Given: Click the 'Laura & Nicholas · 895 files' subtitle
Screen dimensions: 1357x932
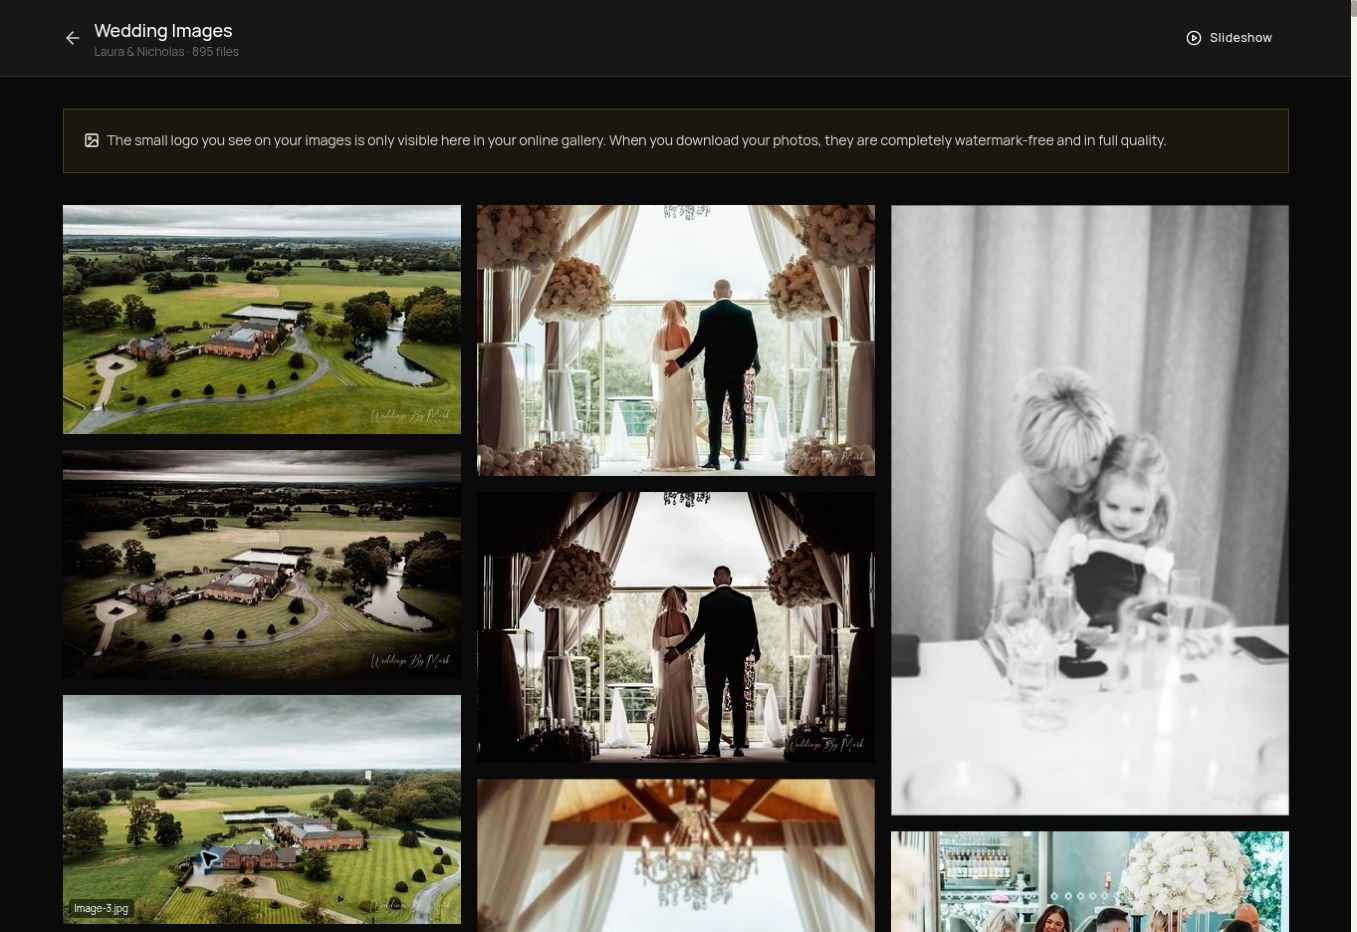Looking at the screenshot, I should [166, 52].
